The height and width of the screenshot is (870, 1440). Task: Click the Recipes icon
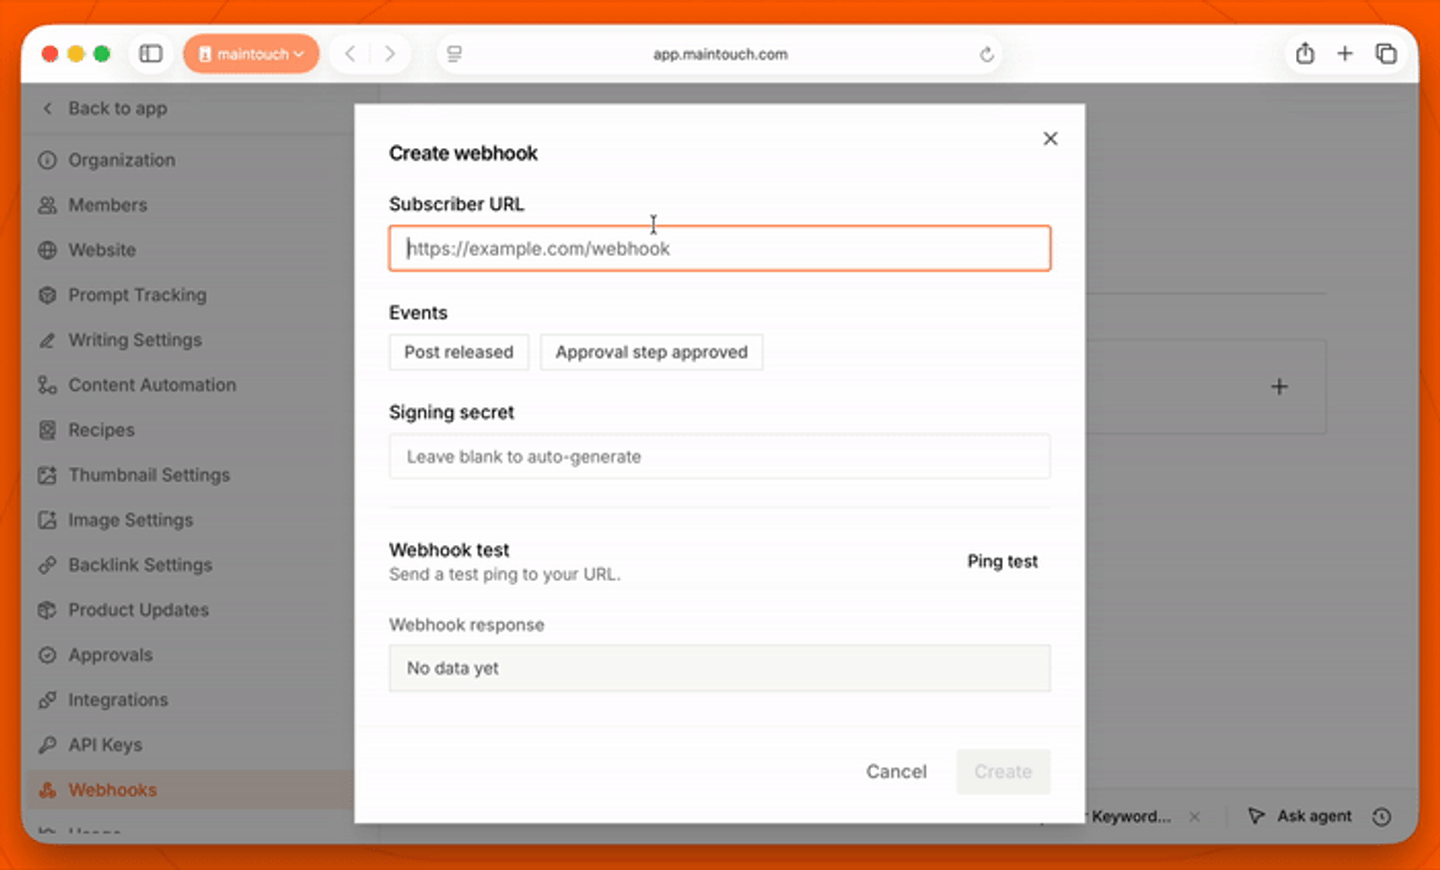coord(47,430)
